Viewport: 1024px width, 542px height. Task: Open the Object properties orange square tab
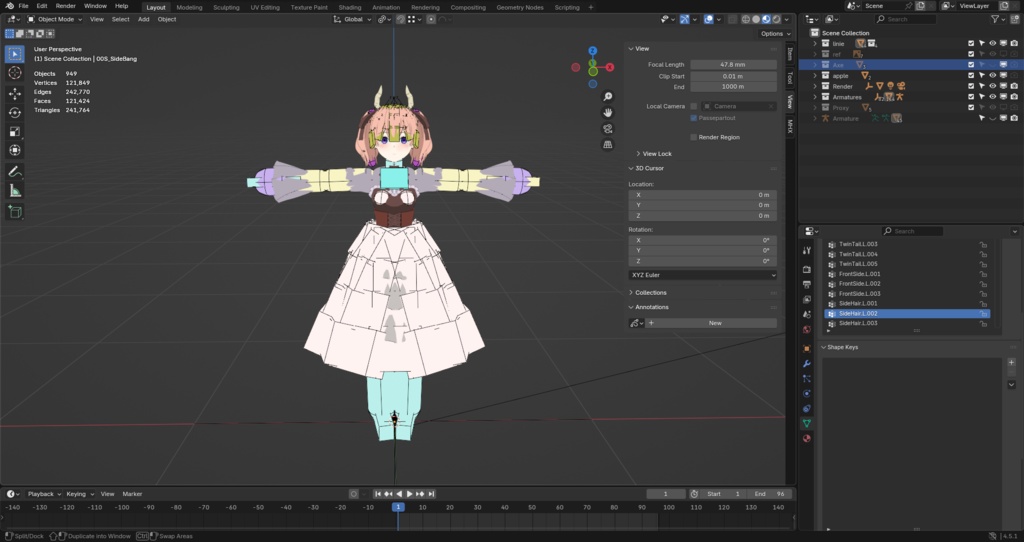[807, 349]
